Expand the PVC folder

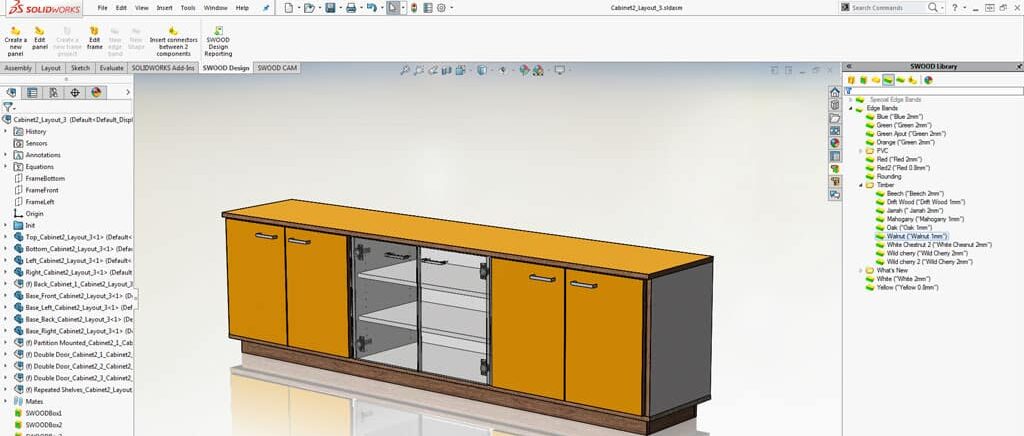[x=861, y=151]
